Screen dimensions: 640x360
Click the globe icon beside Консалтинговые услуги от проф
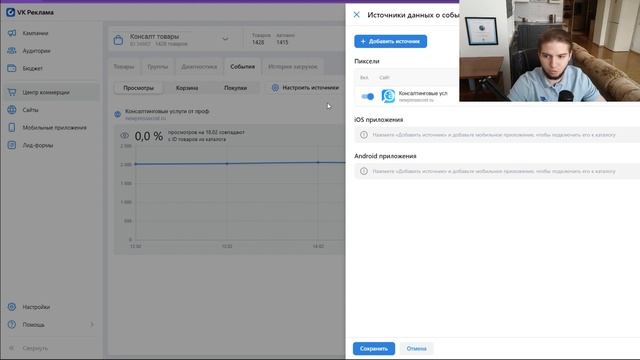click(x=118, y=114)
